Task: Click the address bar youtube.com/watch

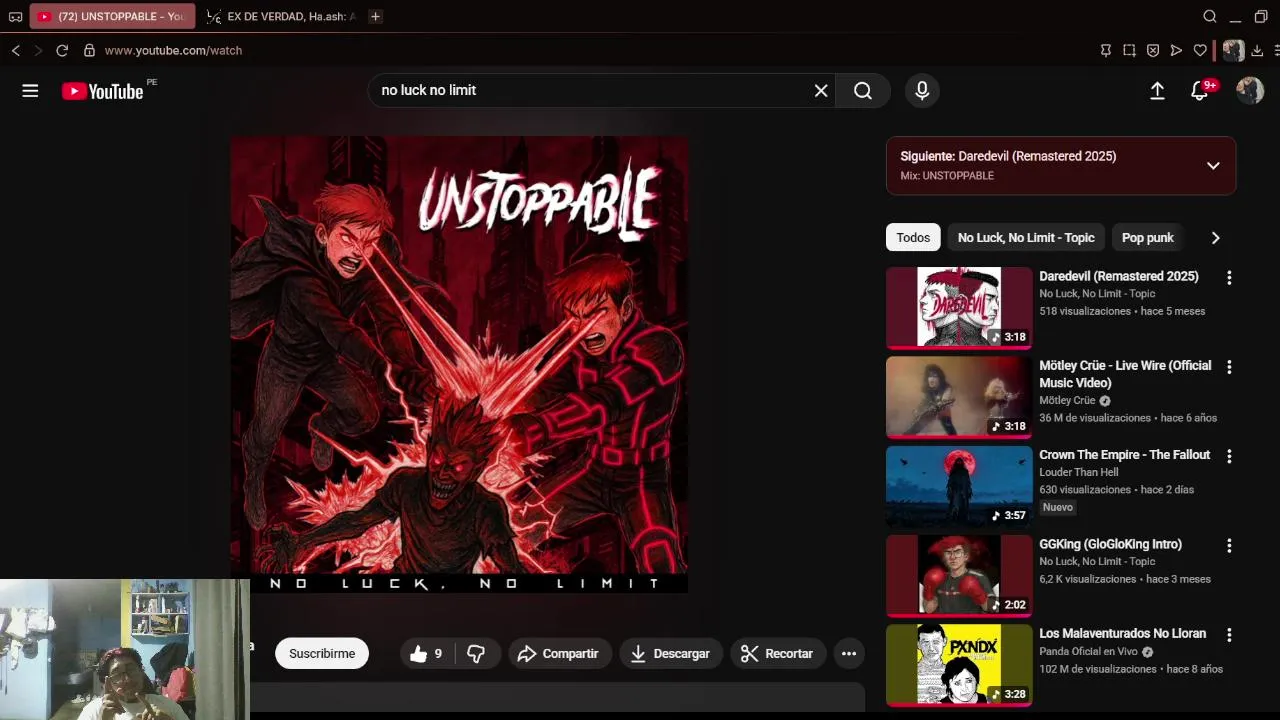Action: click(173, 50)
